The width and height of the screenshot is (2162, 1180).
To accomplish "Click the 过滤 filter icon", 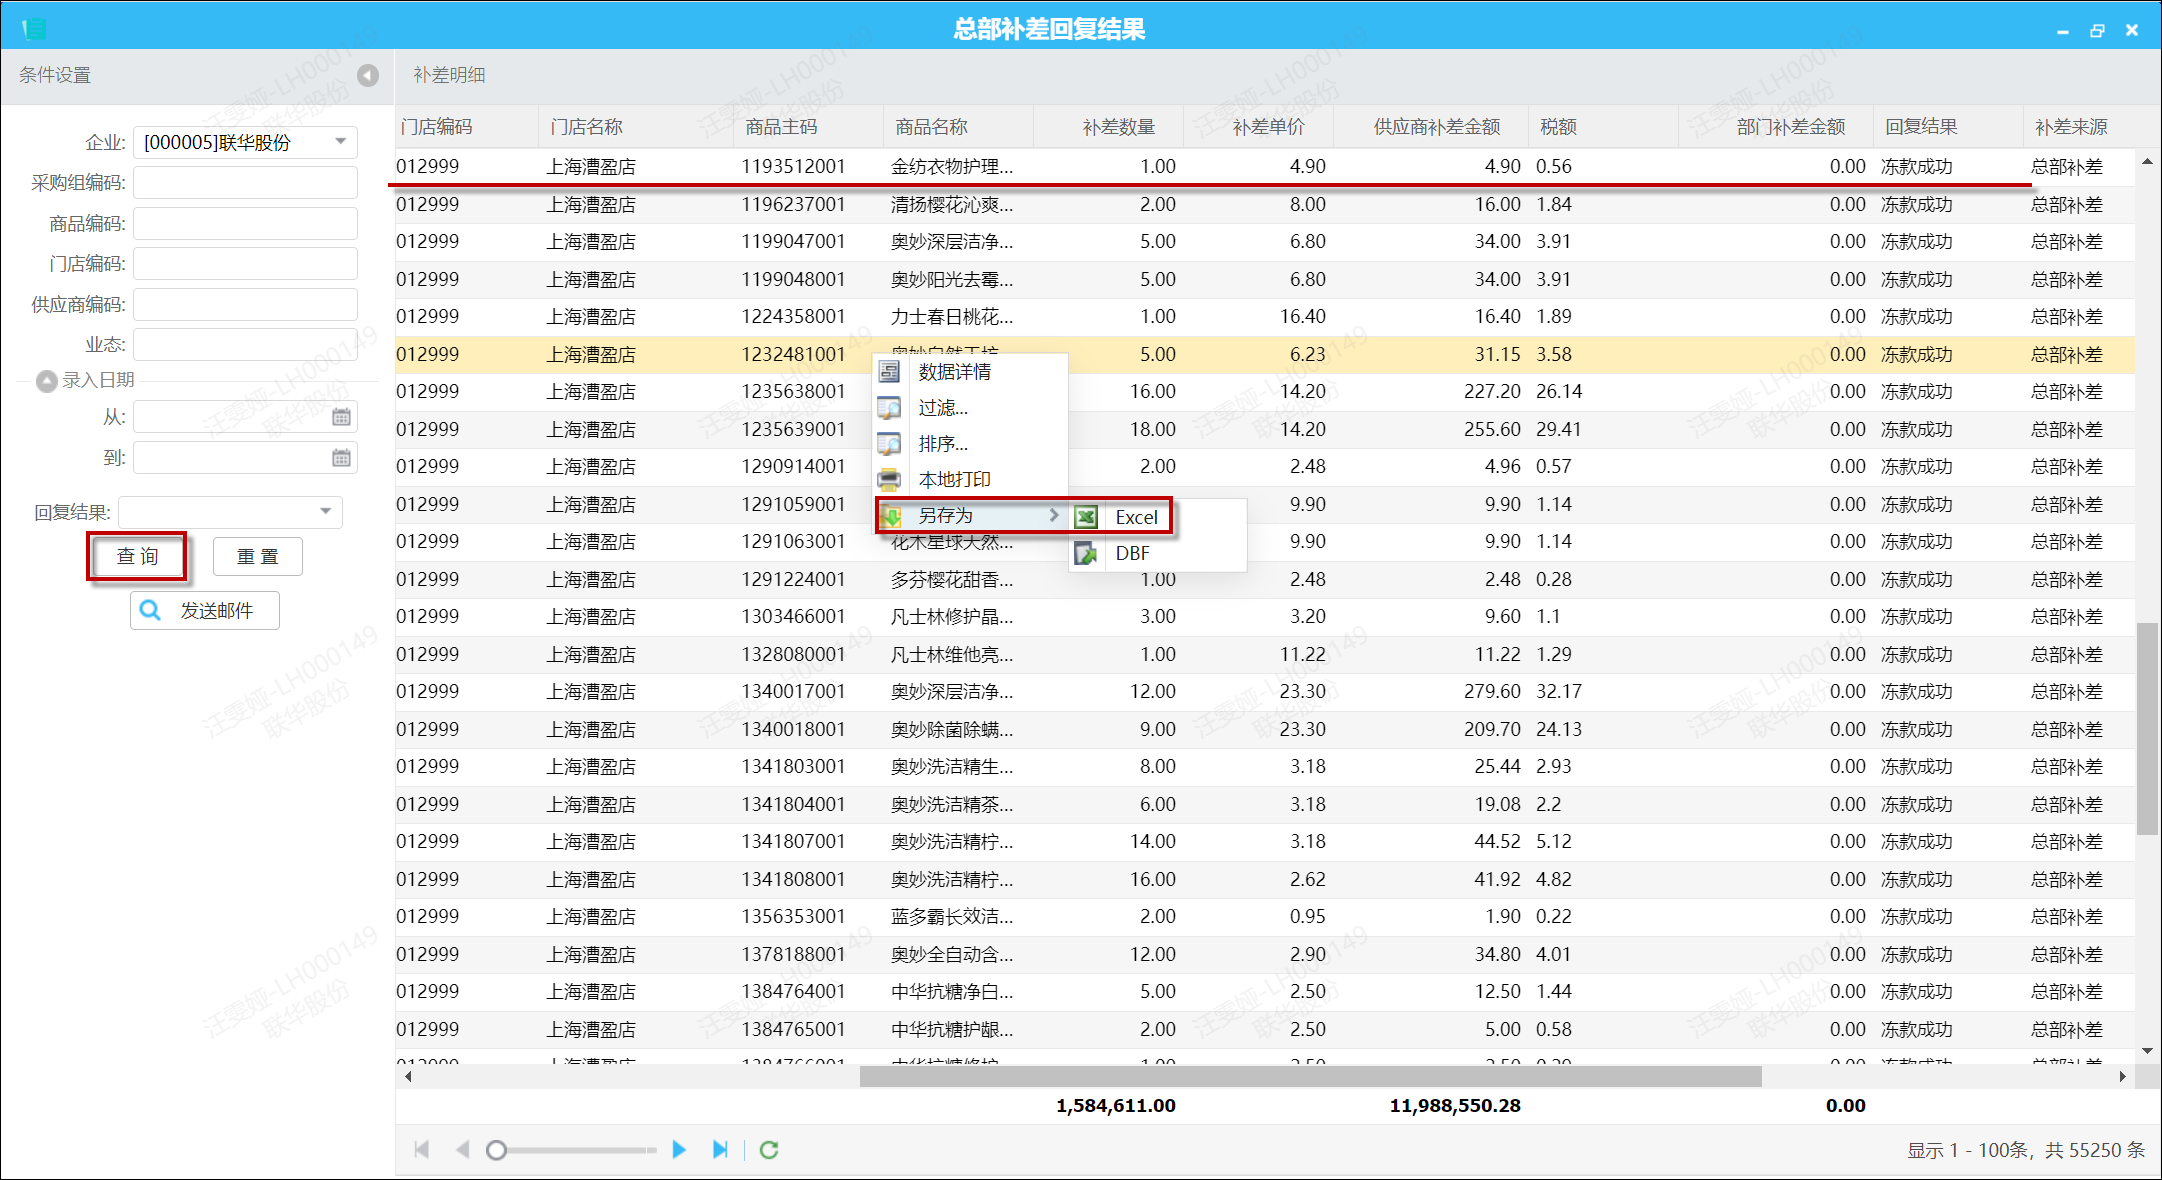I will coord(889,408).
